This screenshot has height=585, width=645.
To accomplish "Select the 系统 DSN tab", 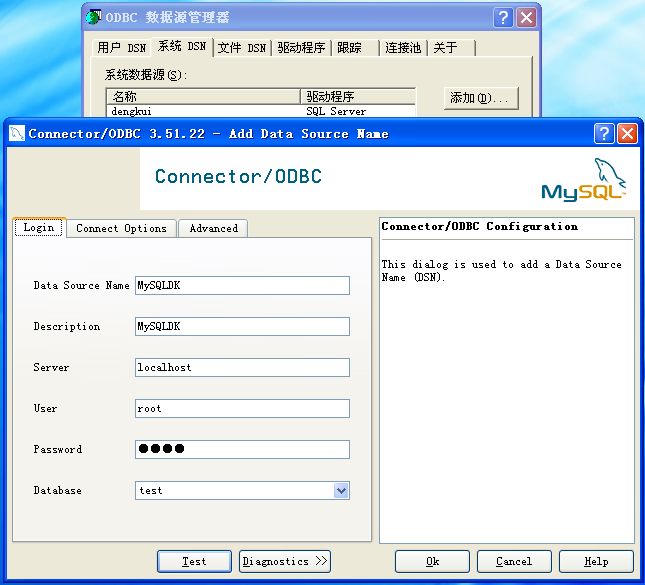I will click(x=182, y=46).
